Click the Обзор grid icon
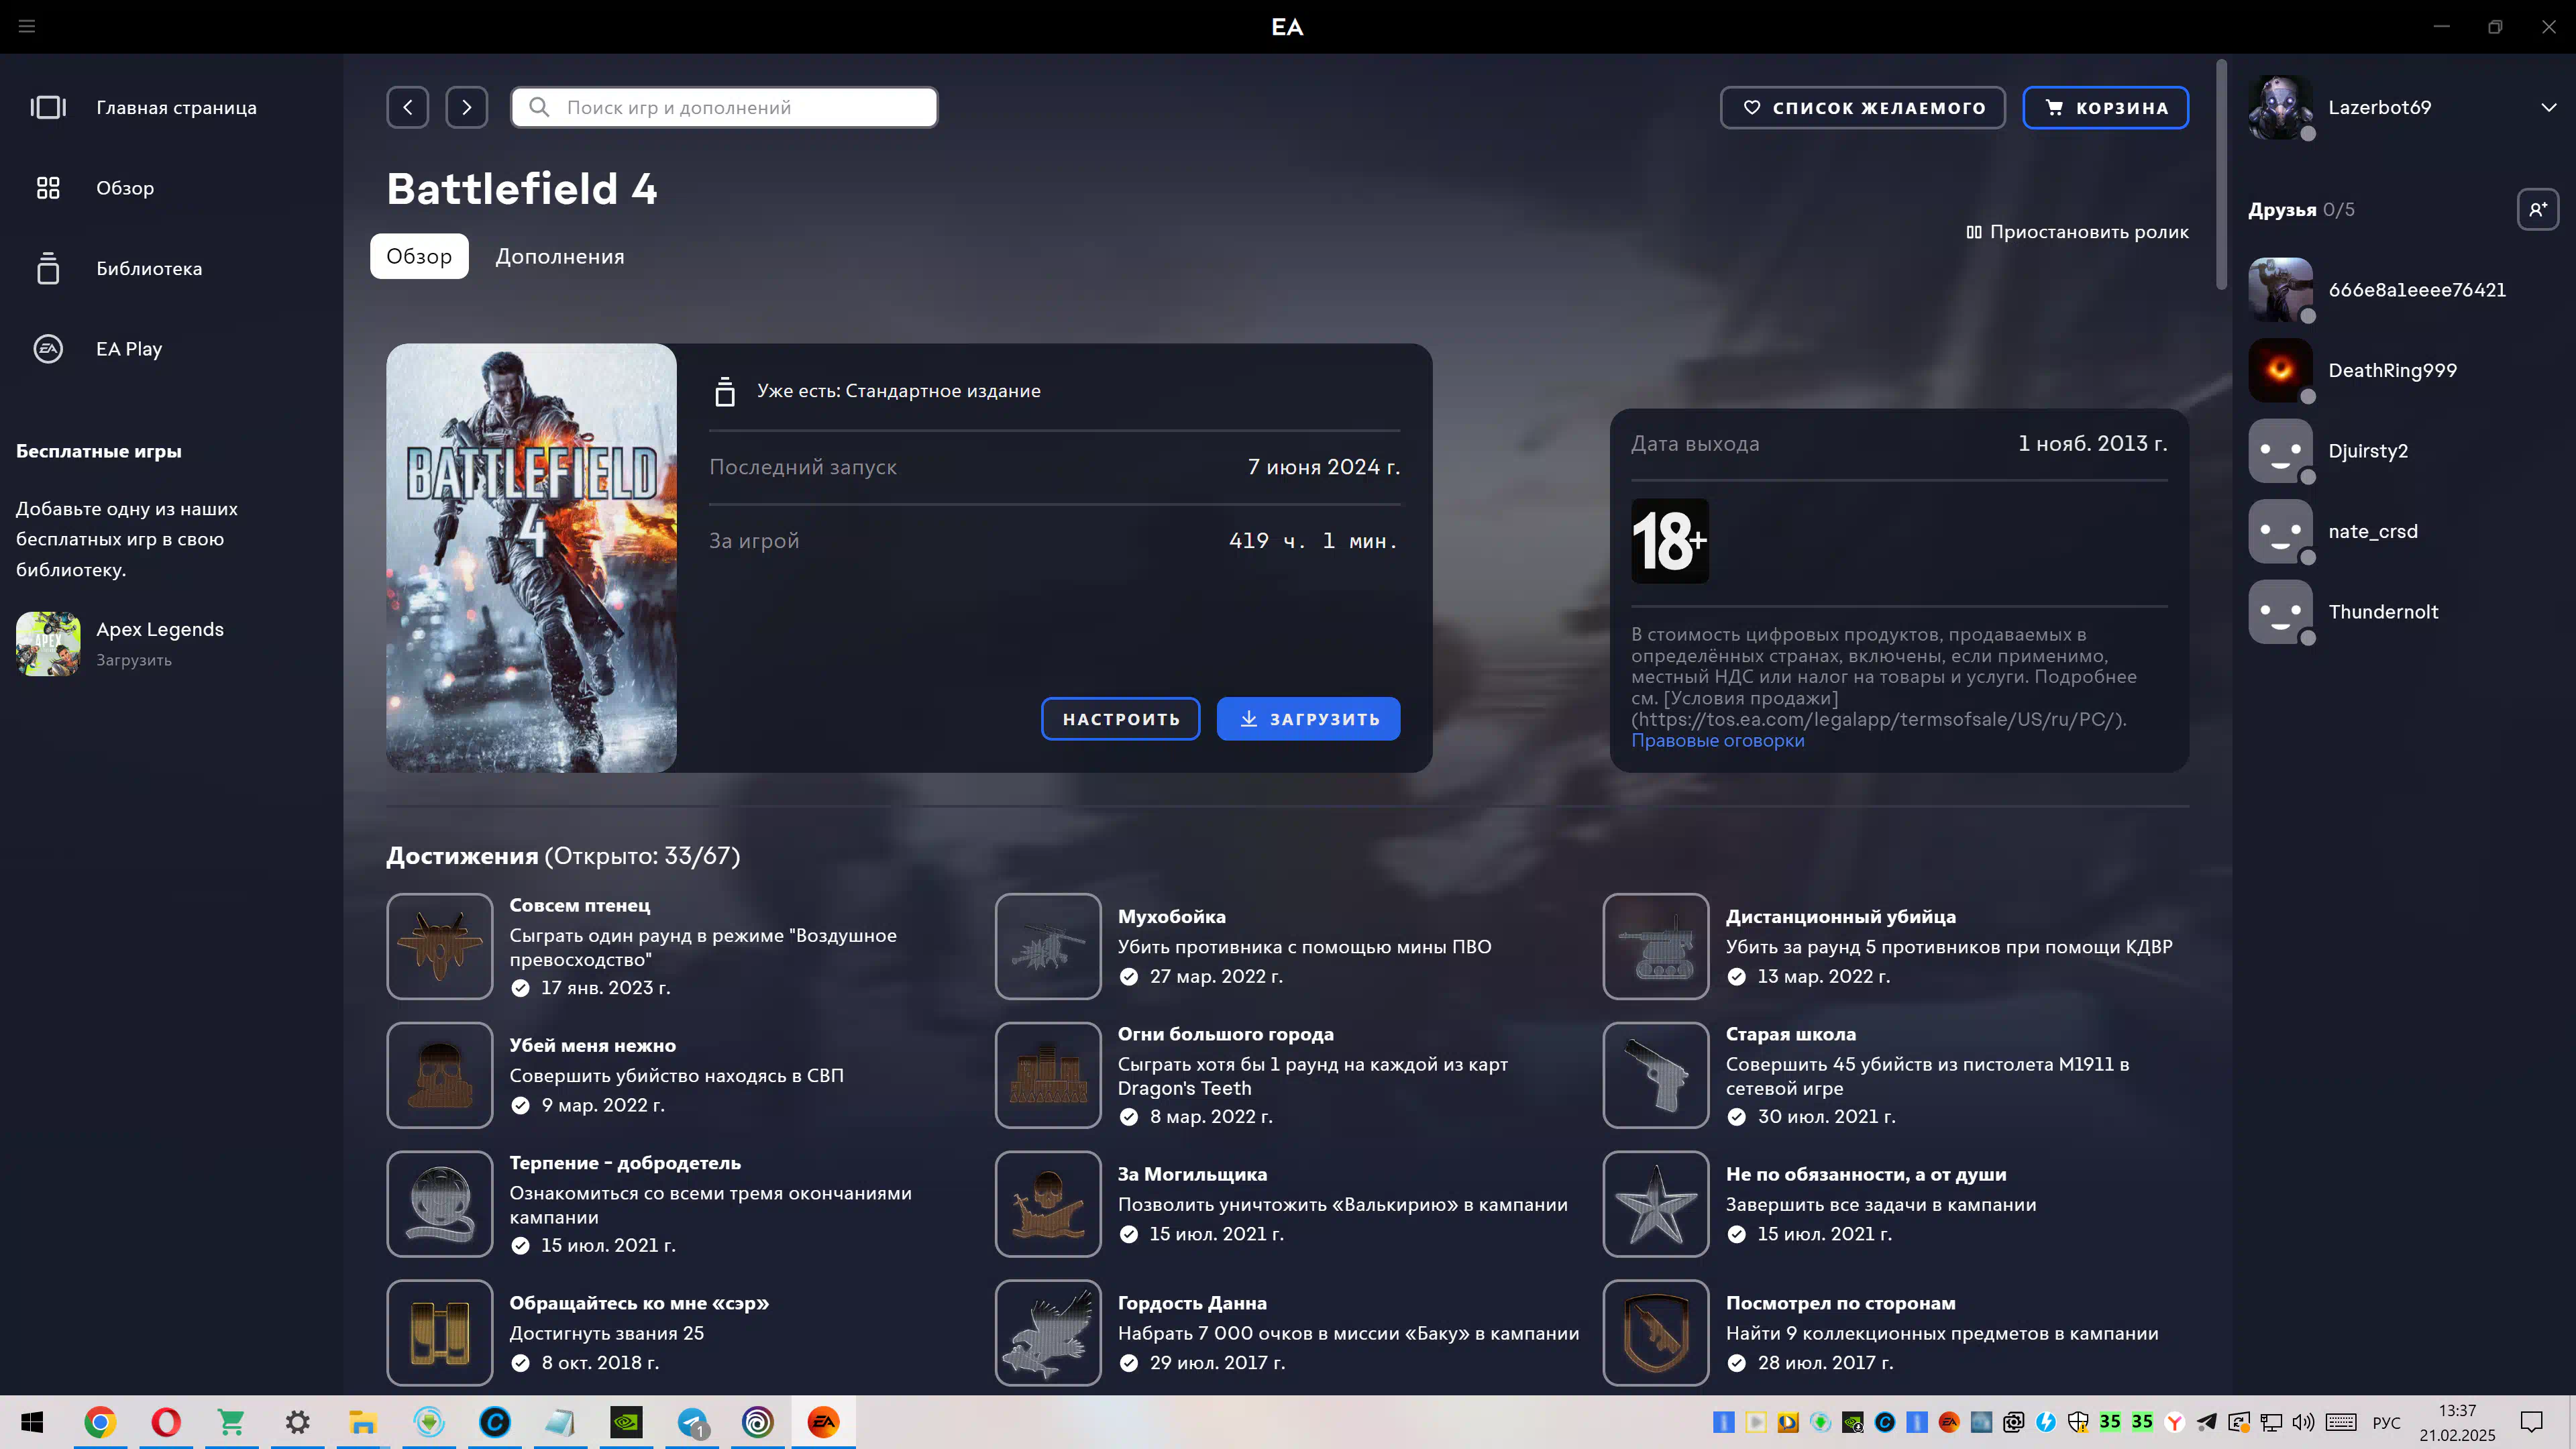The height and width of the screenshot is (1449, 2576). [x=48, y=188]
